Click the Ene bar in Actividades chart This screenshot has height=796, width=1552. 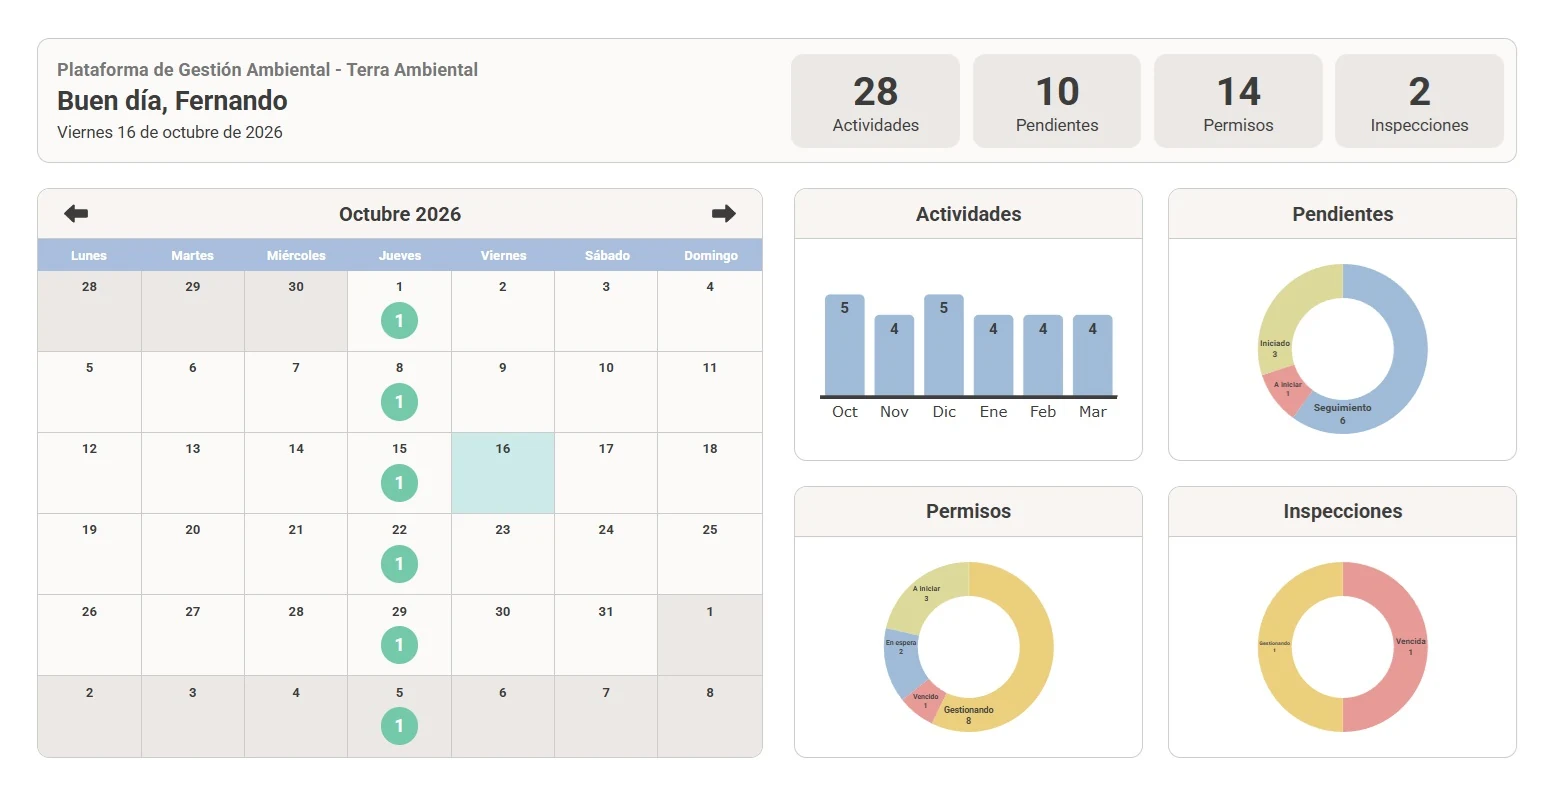pos(993,355)
